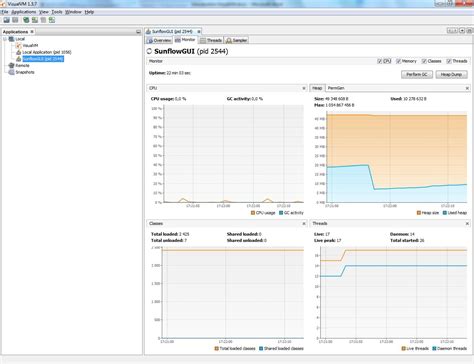This screenshot has height=364, width=474.
Task: Uncheck the Memory checkbox
Action: [398, 61]
